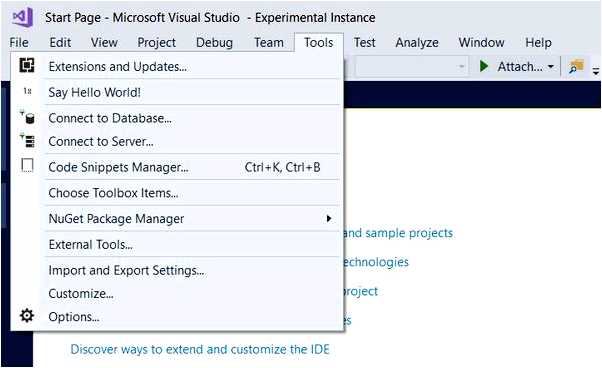Close the open Tools menu

[x=319, y=42]
